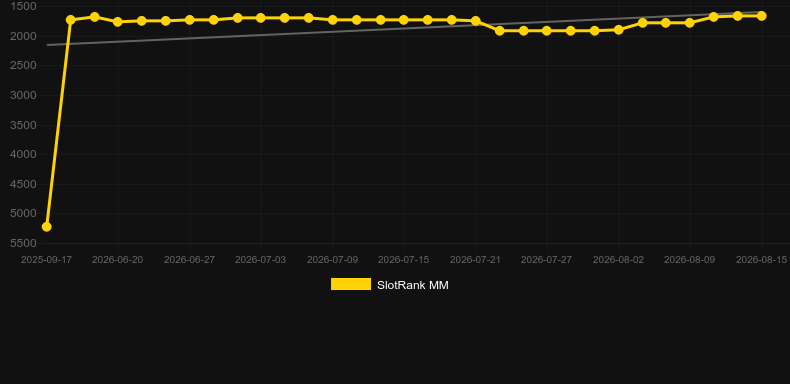Image resolution: width=790 pixels, height=384 pixels.
Task: Select the data point above 2026-07-03
Action: 261,18
